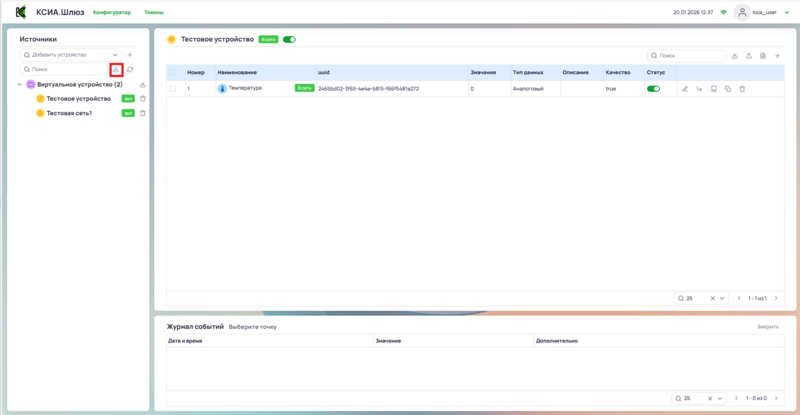Click the Закрыть link in event journal

point(767,327)
